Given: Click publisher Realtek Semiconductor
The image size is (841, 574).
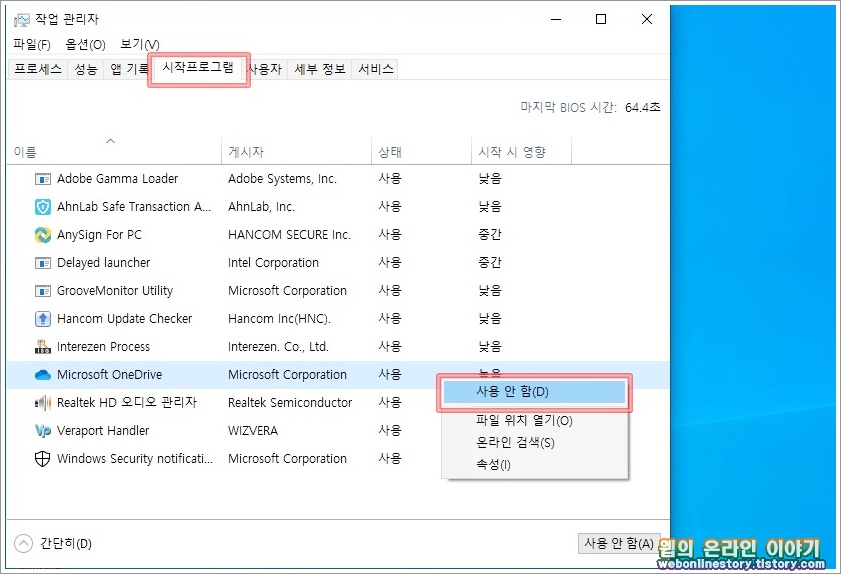Looking at the screenshot, I should pos(290,402).
